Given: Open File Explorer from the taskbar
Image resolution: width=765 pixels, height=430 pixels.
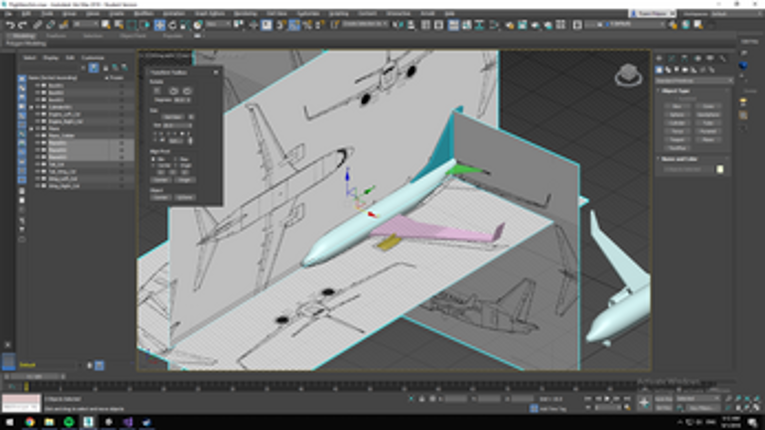Looking at the screenshot, I should (x=49, y=422).
